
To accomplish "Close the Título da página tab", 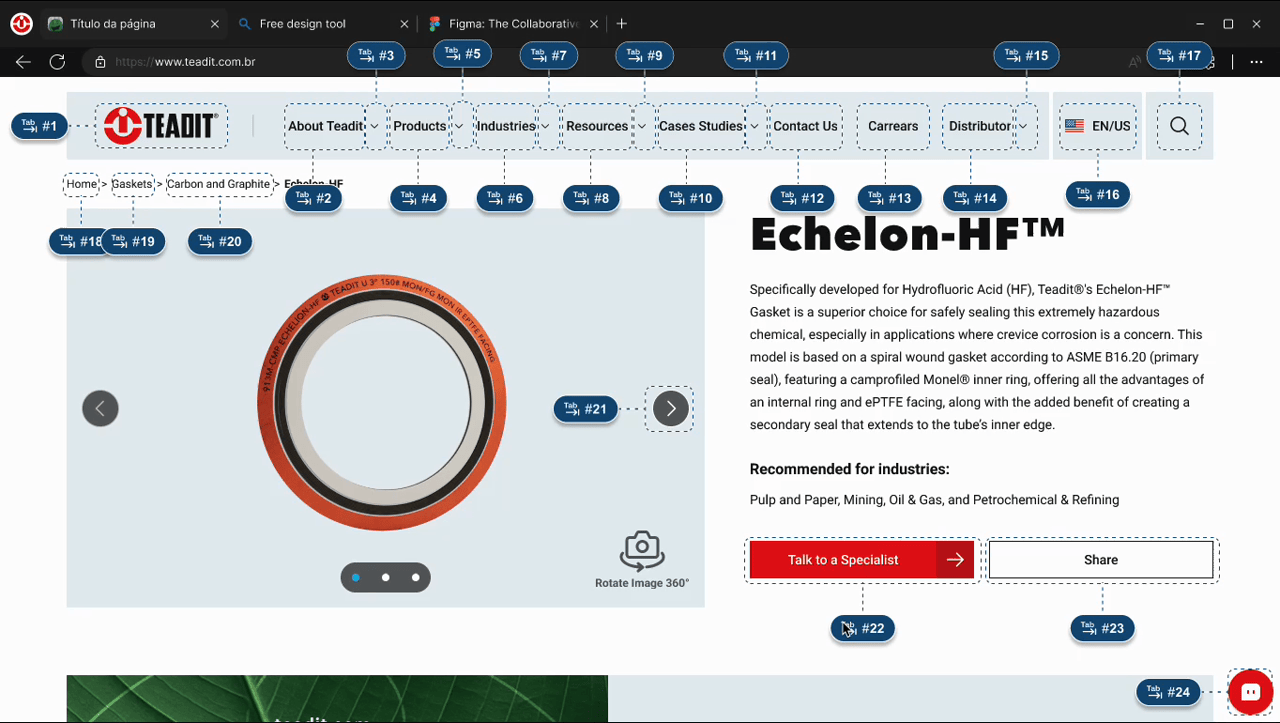I will click(214, 24).
